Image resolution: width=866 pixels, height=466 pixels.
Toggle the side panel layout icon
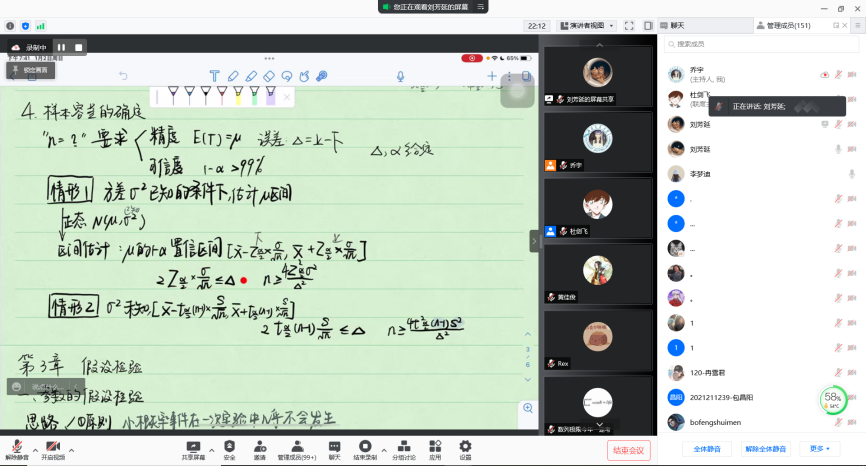coord(648,25)
